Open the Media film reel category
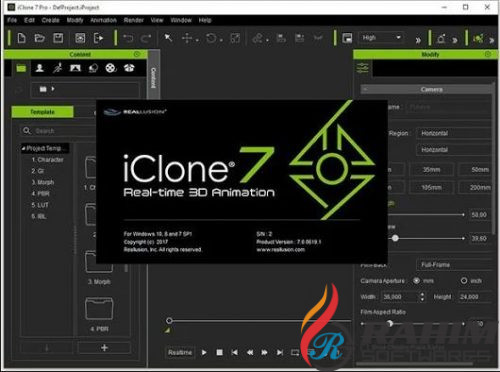 coord(111,68)
